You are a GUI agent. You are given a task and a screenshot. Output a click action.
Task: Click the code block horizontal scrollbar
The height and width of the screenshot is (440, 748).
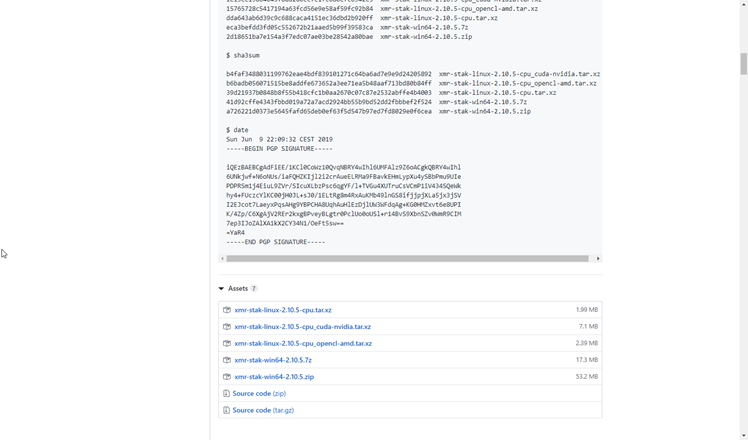407,258
